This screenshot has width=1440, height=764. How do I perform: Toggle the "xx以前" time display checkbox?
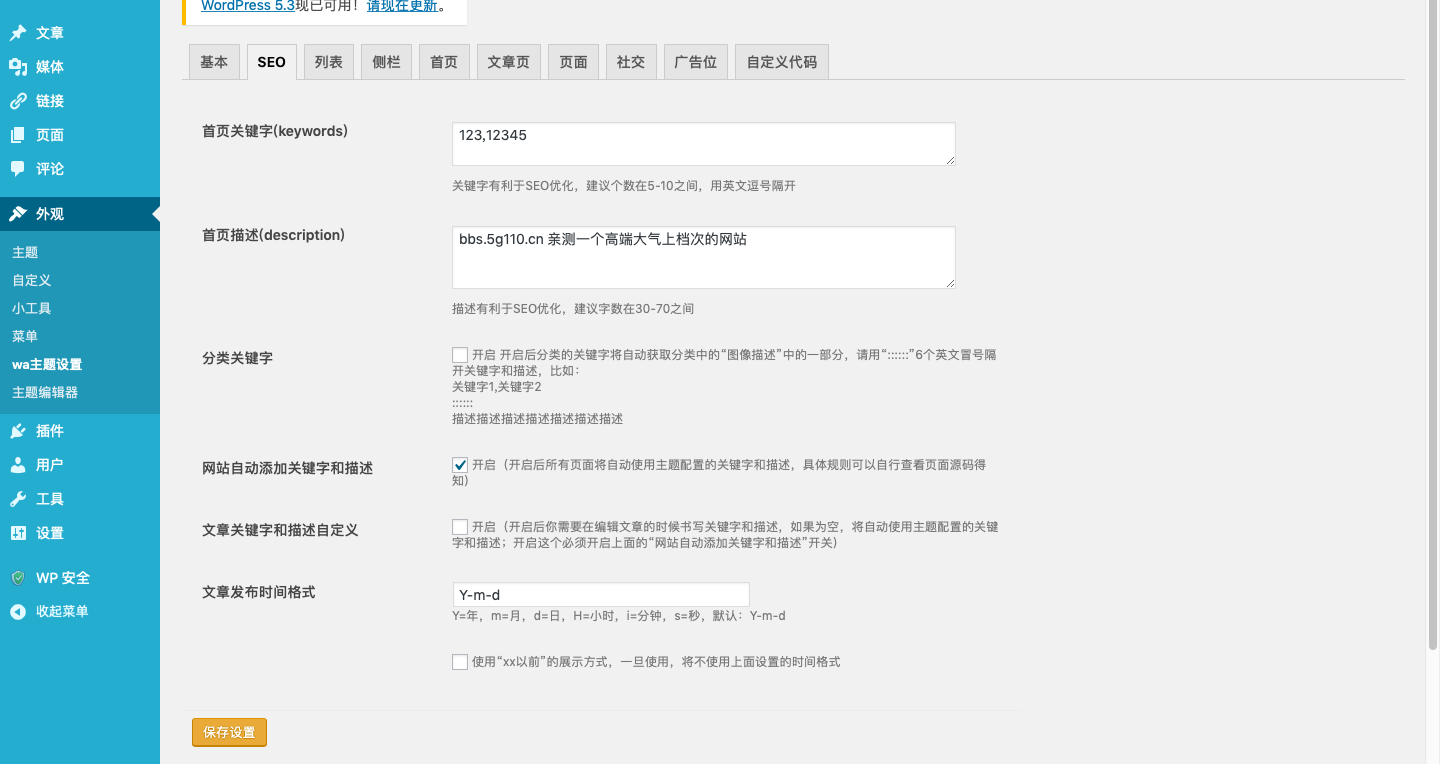(460, 662)
